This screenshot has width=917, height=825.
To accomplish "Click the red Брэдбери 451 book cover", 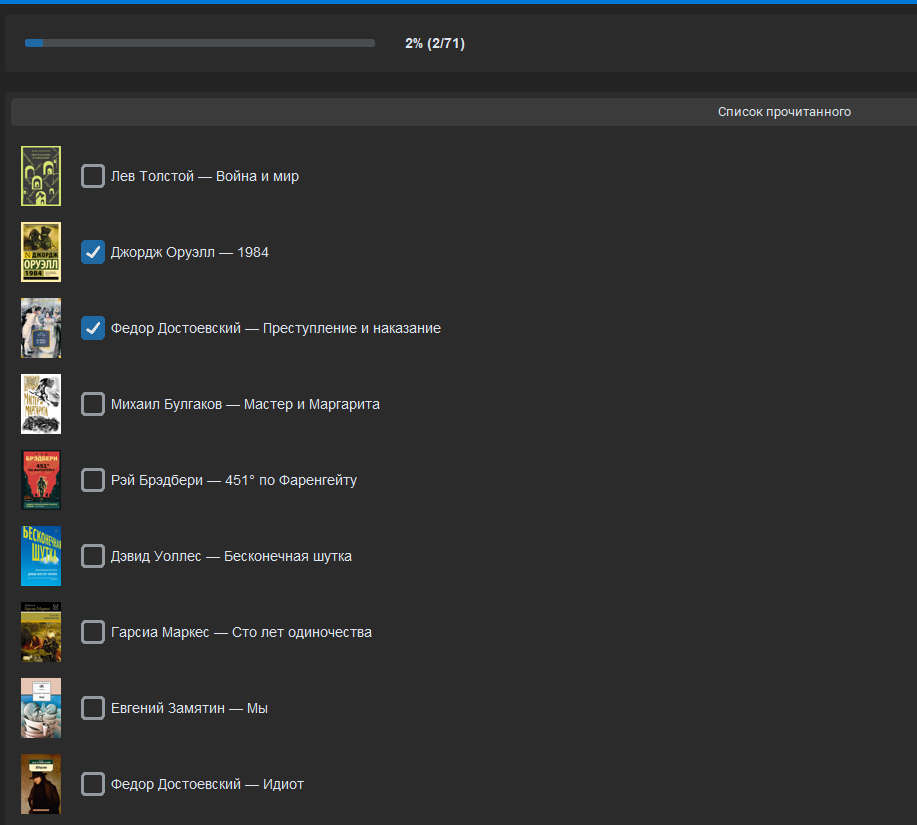I will pyautogui.click(x=41, y=480).
